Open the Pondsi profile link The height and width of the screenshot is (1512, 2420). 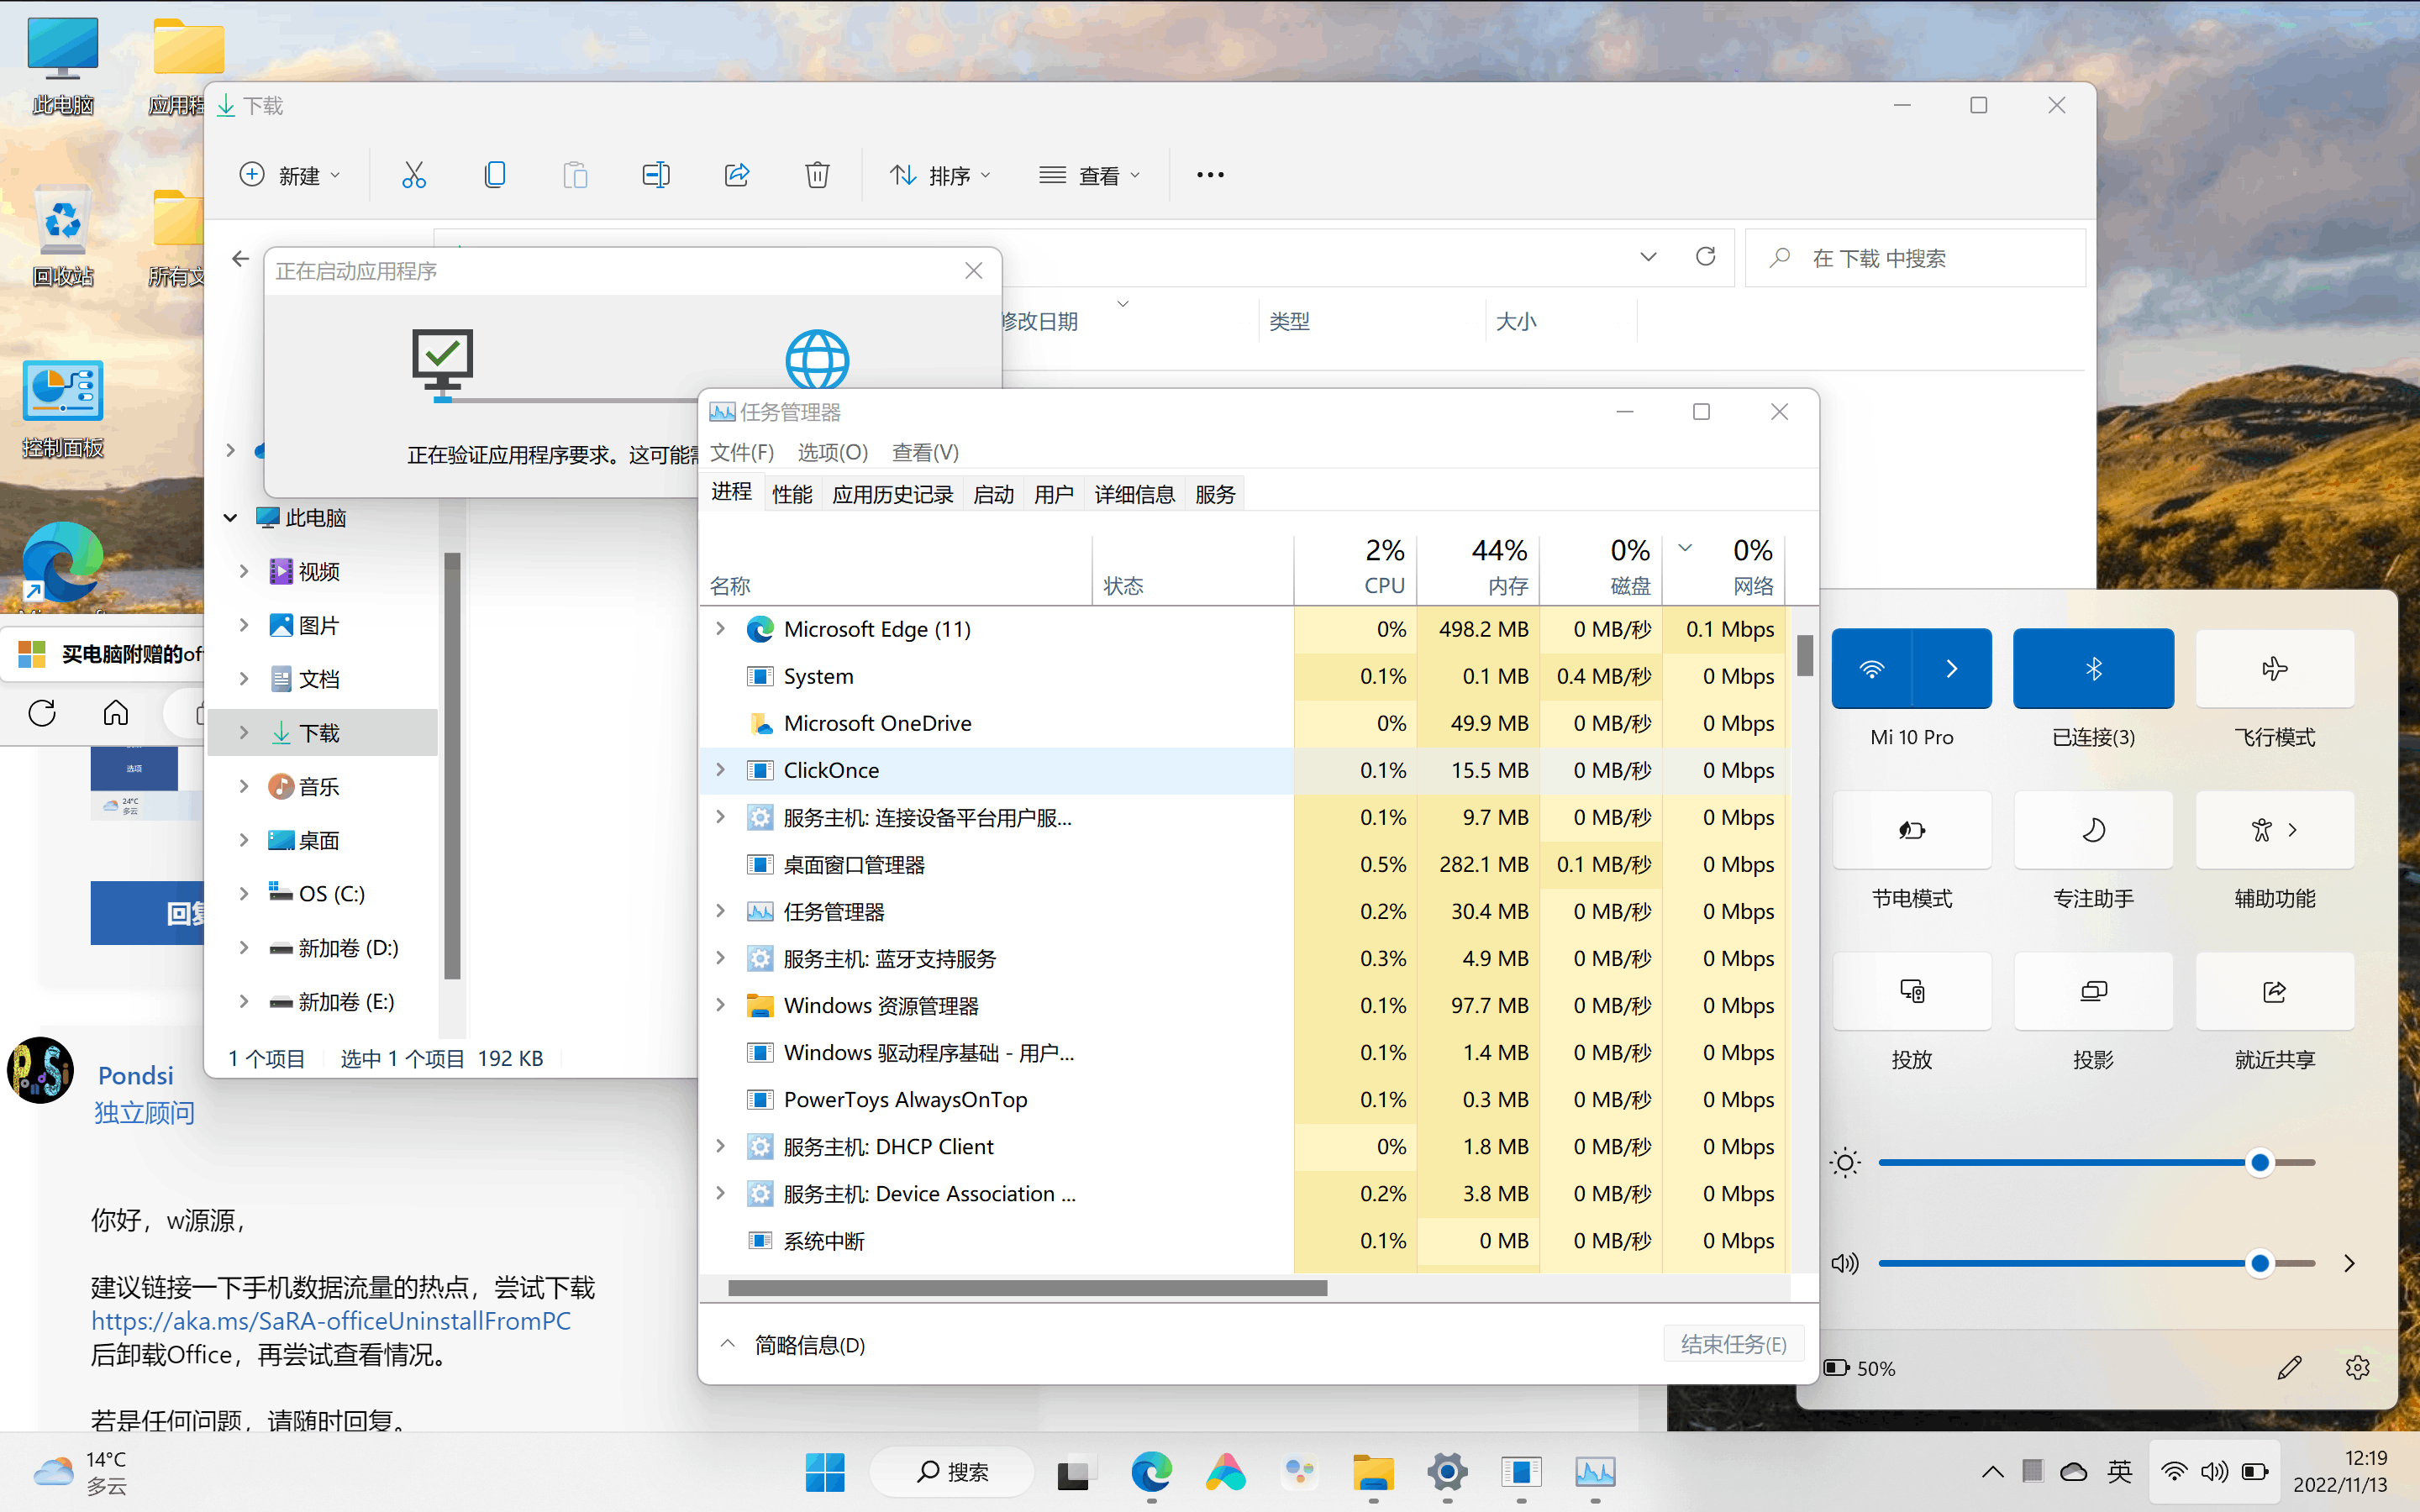point(135,1075)
